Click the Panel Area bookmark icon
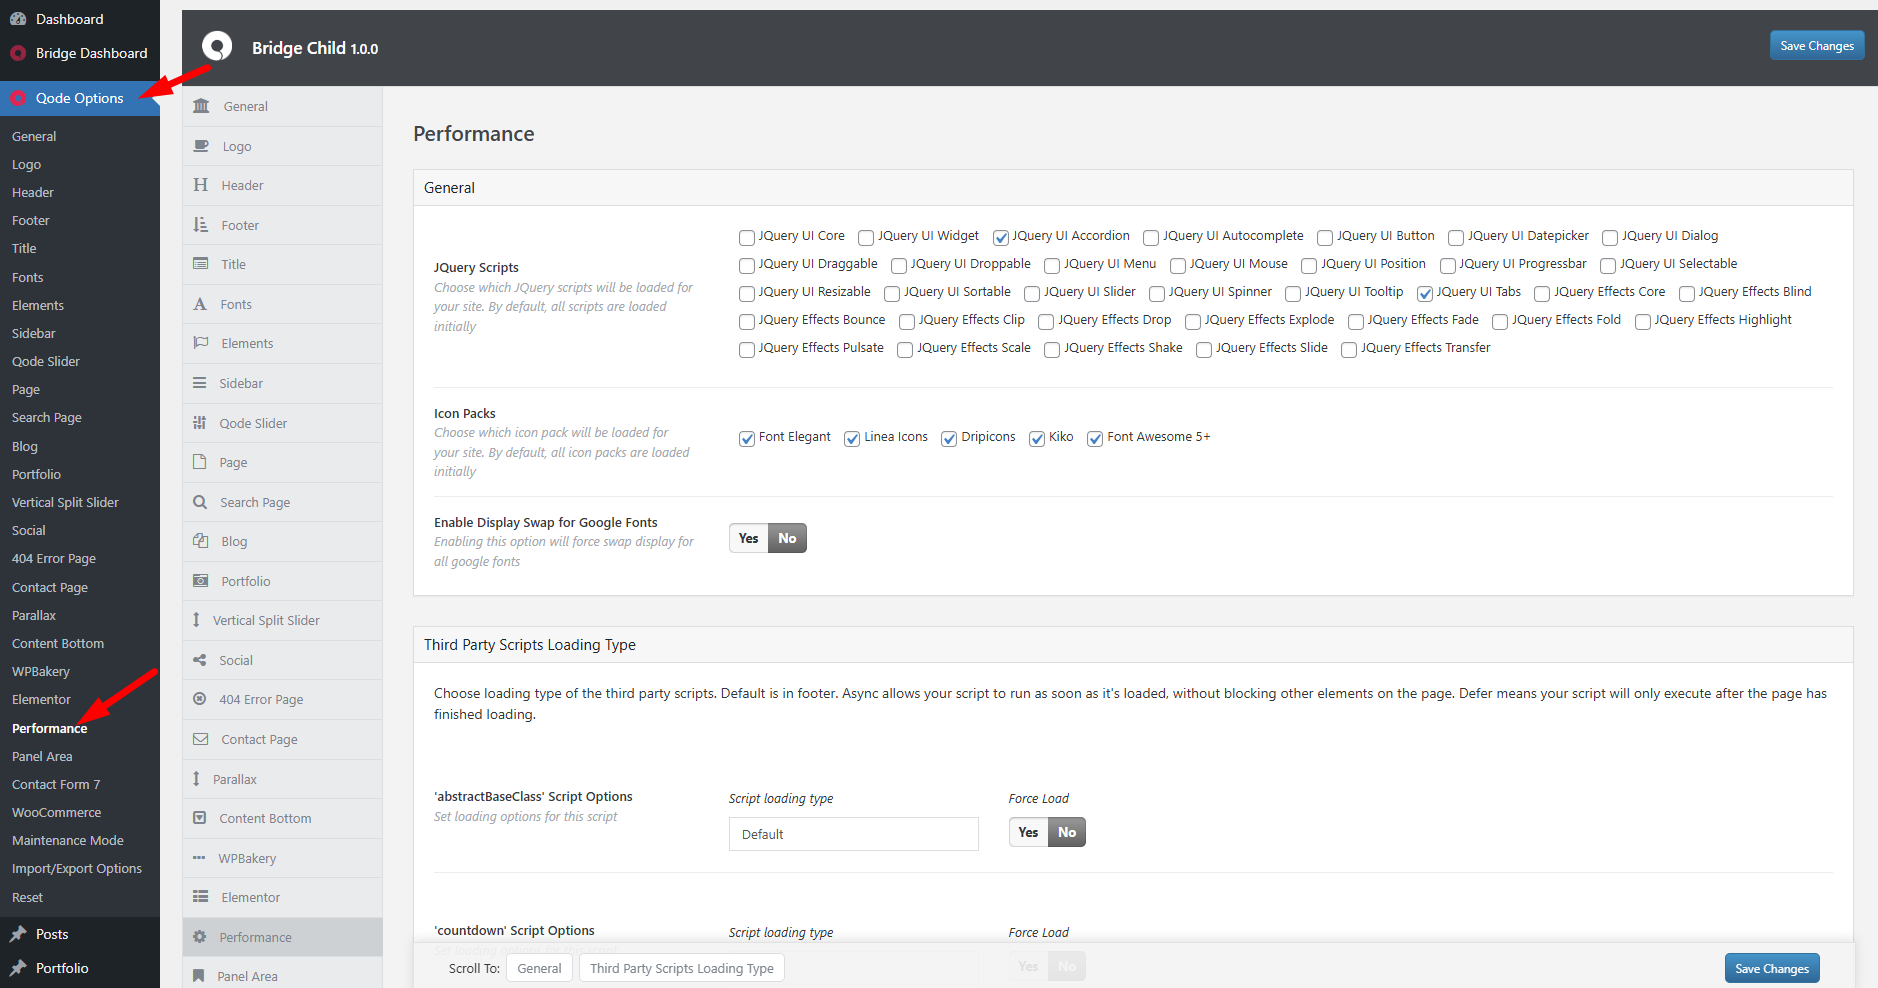 198,976
